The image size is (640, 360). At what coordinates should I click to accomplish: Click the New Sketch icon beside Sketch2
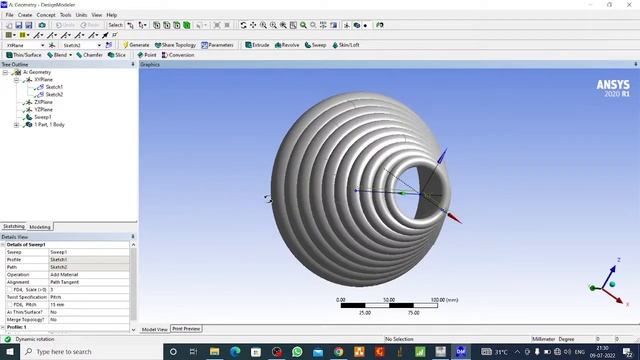109,45
